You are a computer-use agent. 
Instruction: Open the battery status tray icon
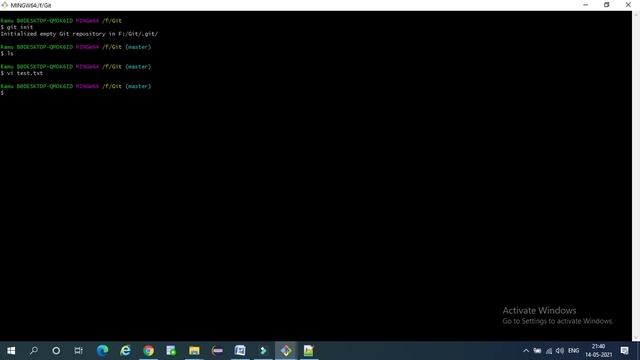click(x=537, y=351)
